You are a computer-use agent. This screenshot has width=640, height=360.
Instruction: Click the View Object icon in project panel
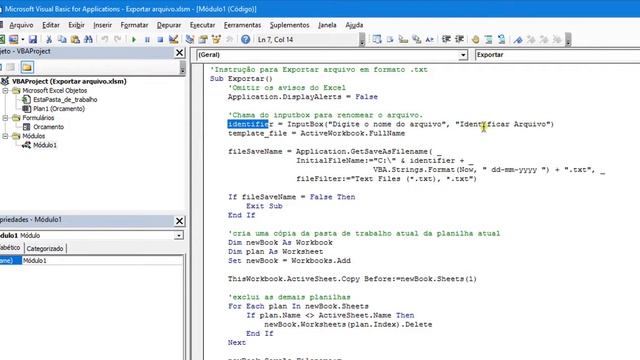pyautogui.click(x=11, y=67)
